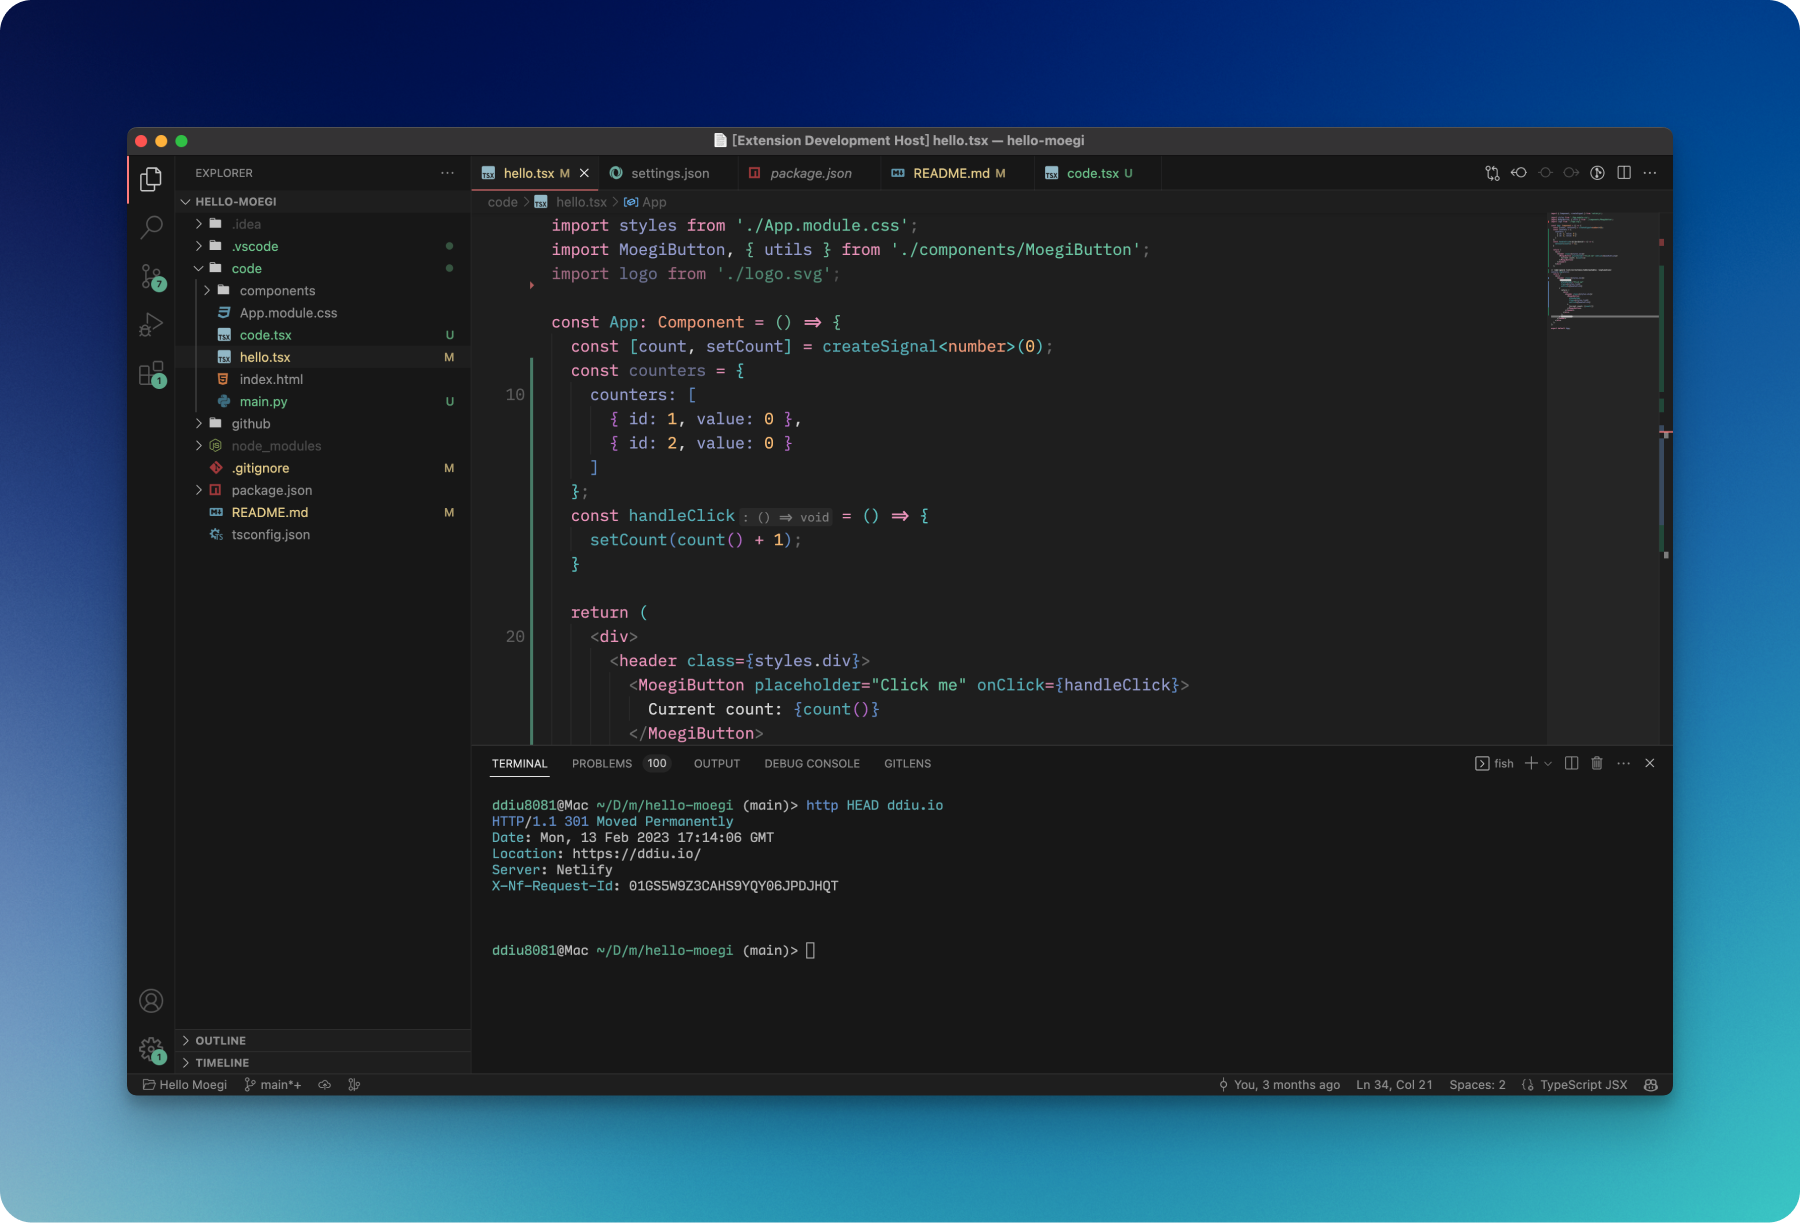Image resolution: width=1800 pixels, height=1223 pixels.
Task: Open the Hello Moegi workspace status item
Action: click(185, 1085)
